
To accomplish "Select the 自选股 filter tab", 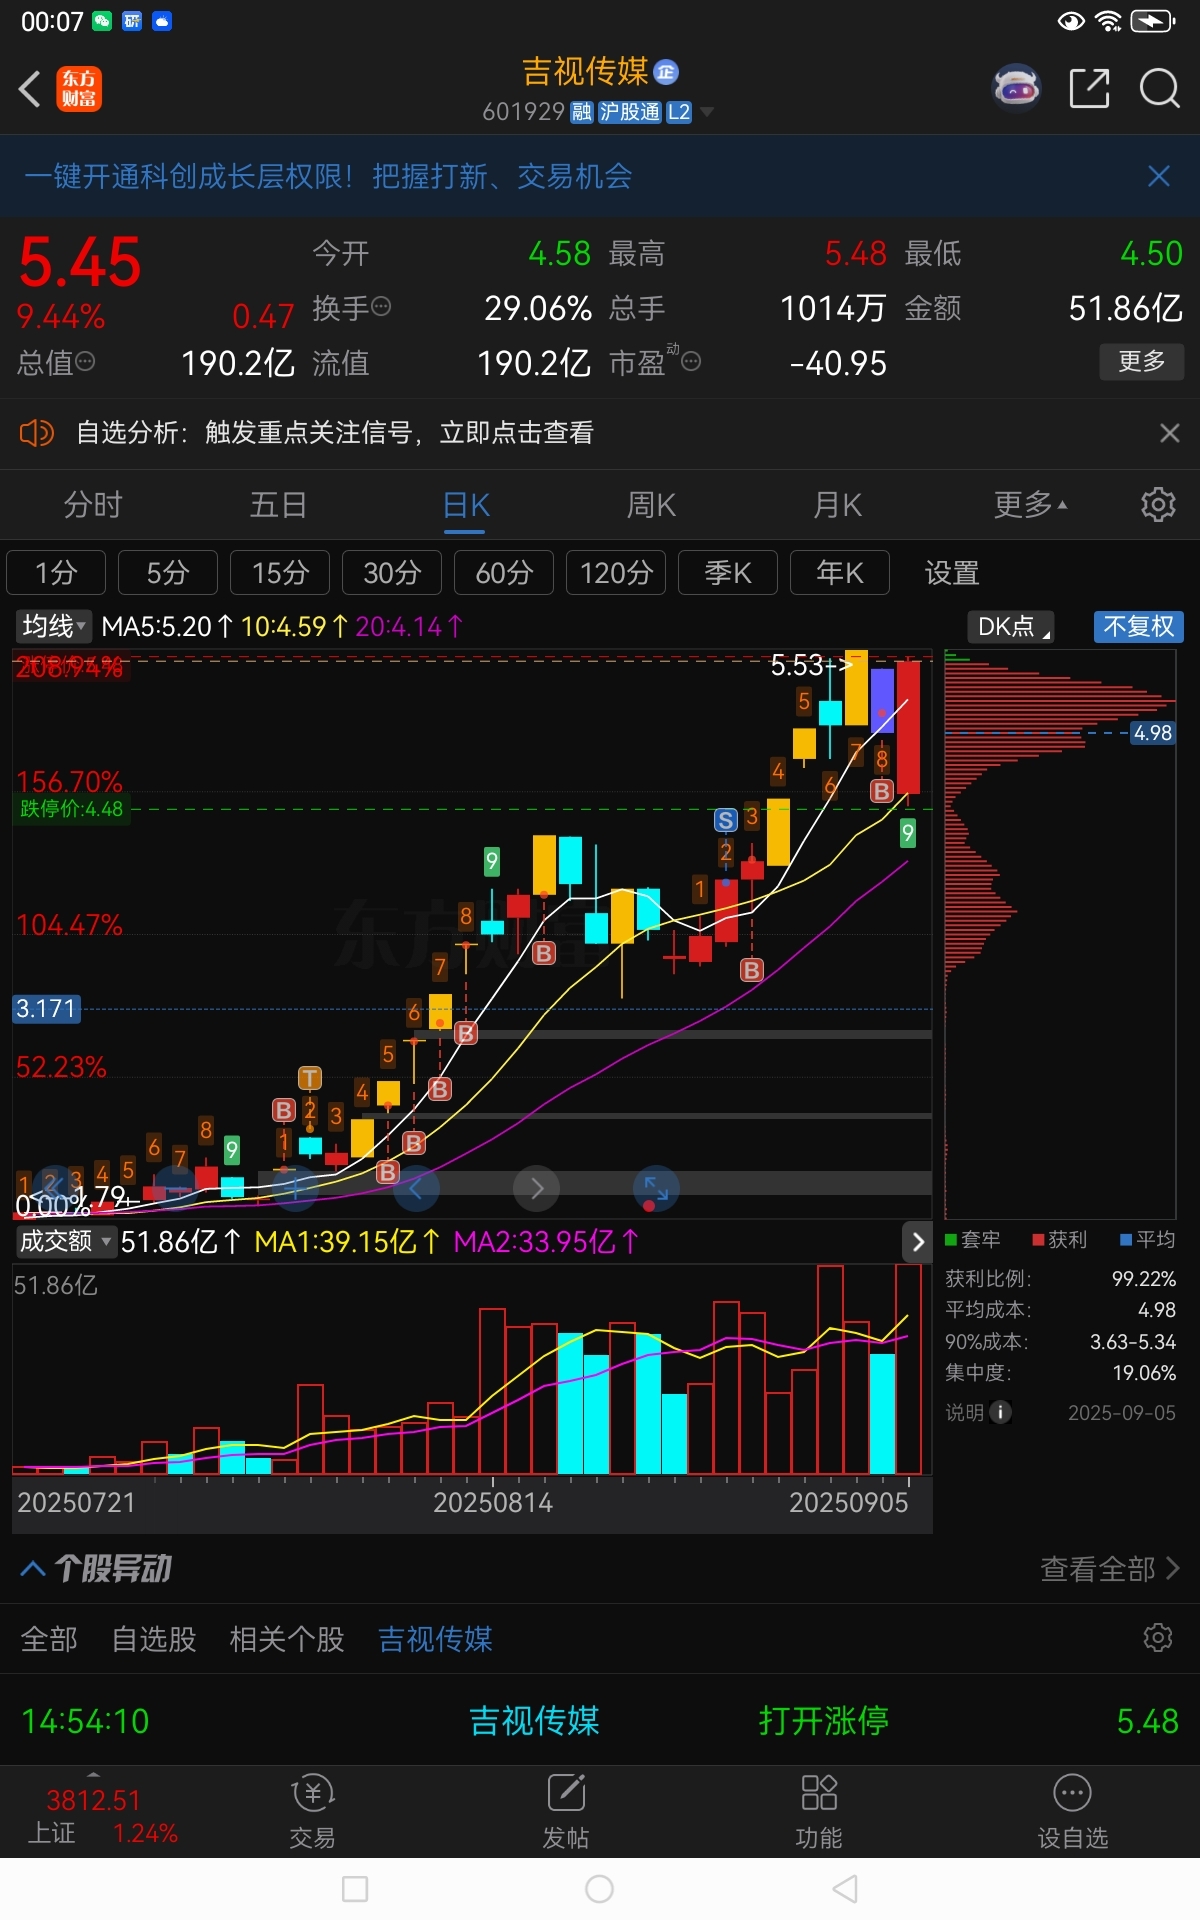I will [154, 1639].
